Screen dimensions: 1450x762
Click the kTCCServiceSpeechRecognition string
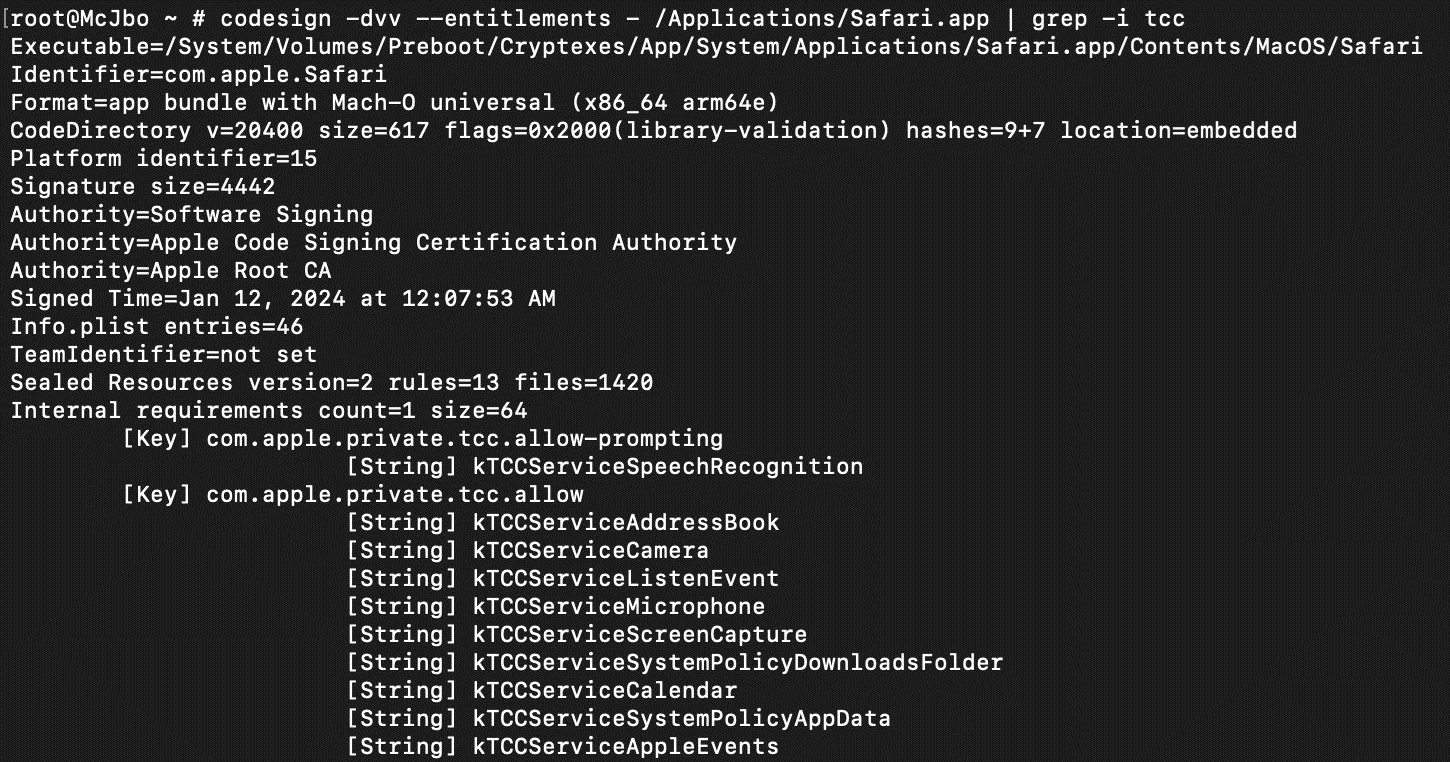tap(667, 467)
